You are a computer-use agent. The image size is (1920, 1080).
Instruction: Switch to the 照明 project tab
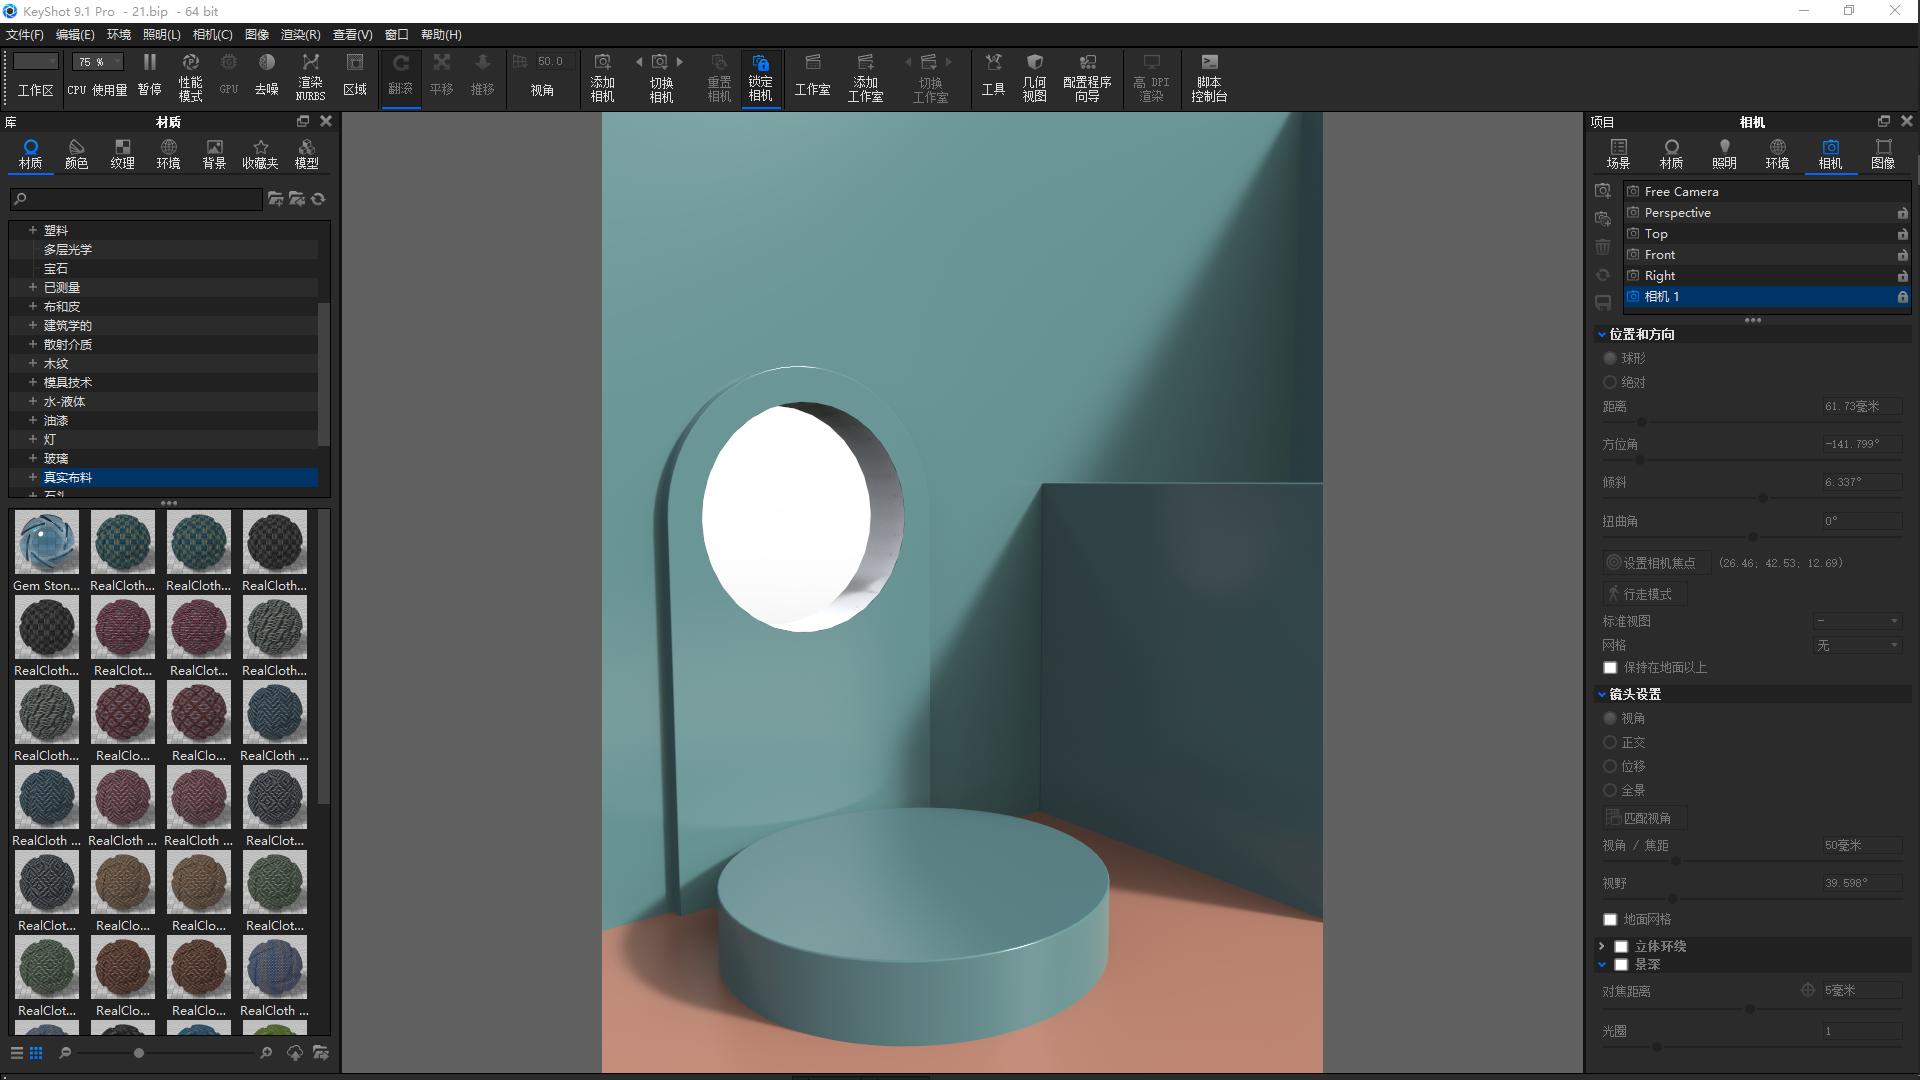[x=1724, y=154]
